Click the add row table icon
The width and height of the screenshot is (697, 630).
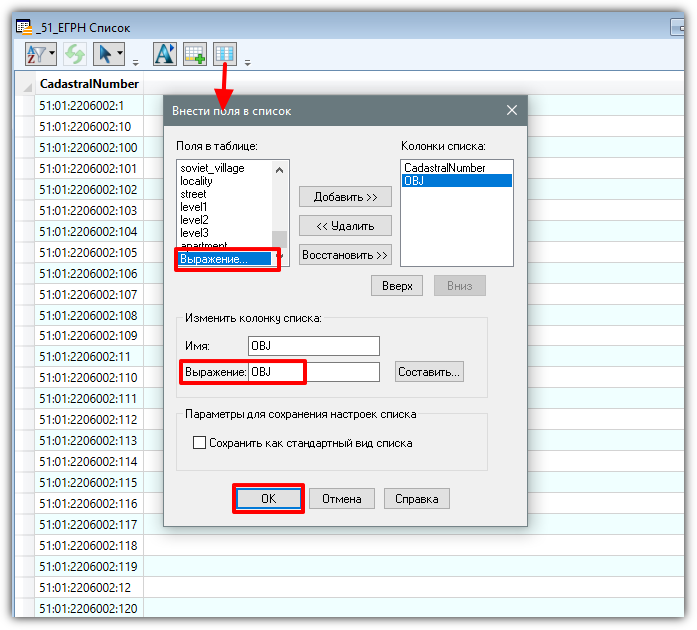195,54
